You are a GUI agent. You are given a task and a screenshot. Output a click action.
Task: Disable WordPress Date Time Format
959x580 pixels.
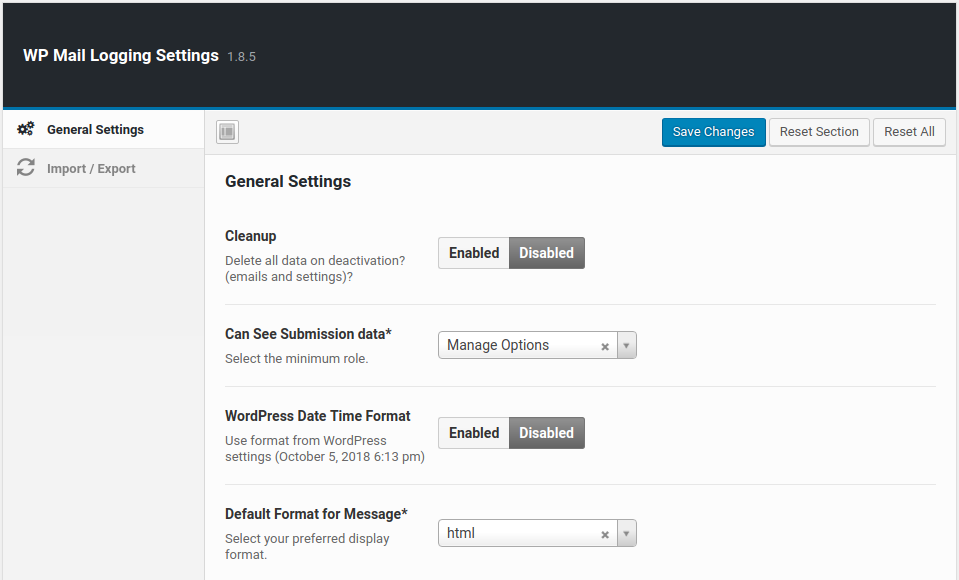(546, 433)
